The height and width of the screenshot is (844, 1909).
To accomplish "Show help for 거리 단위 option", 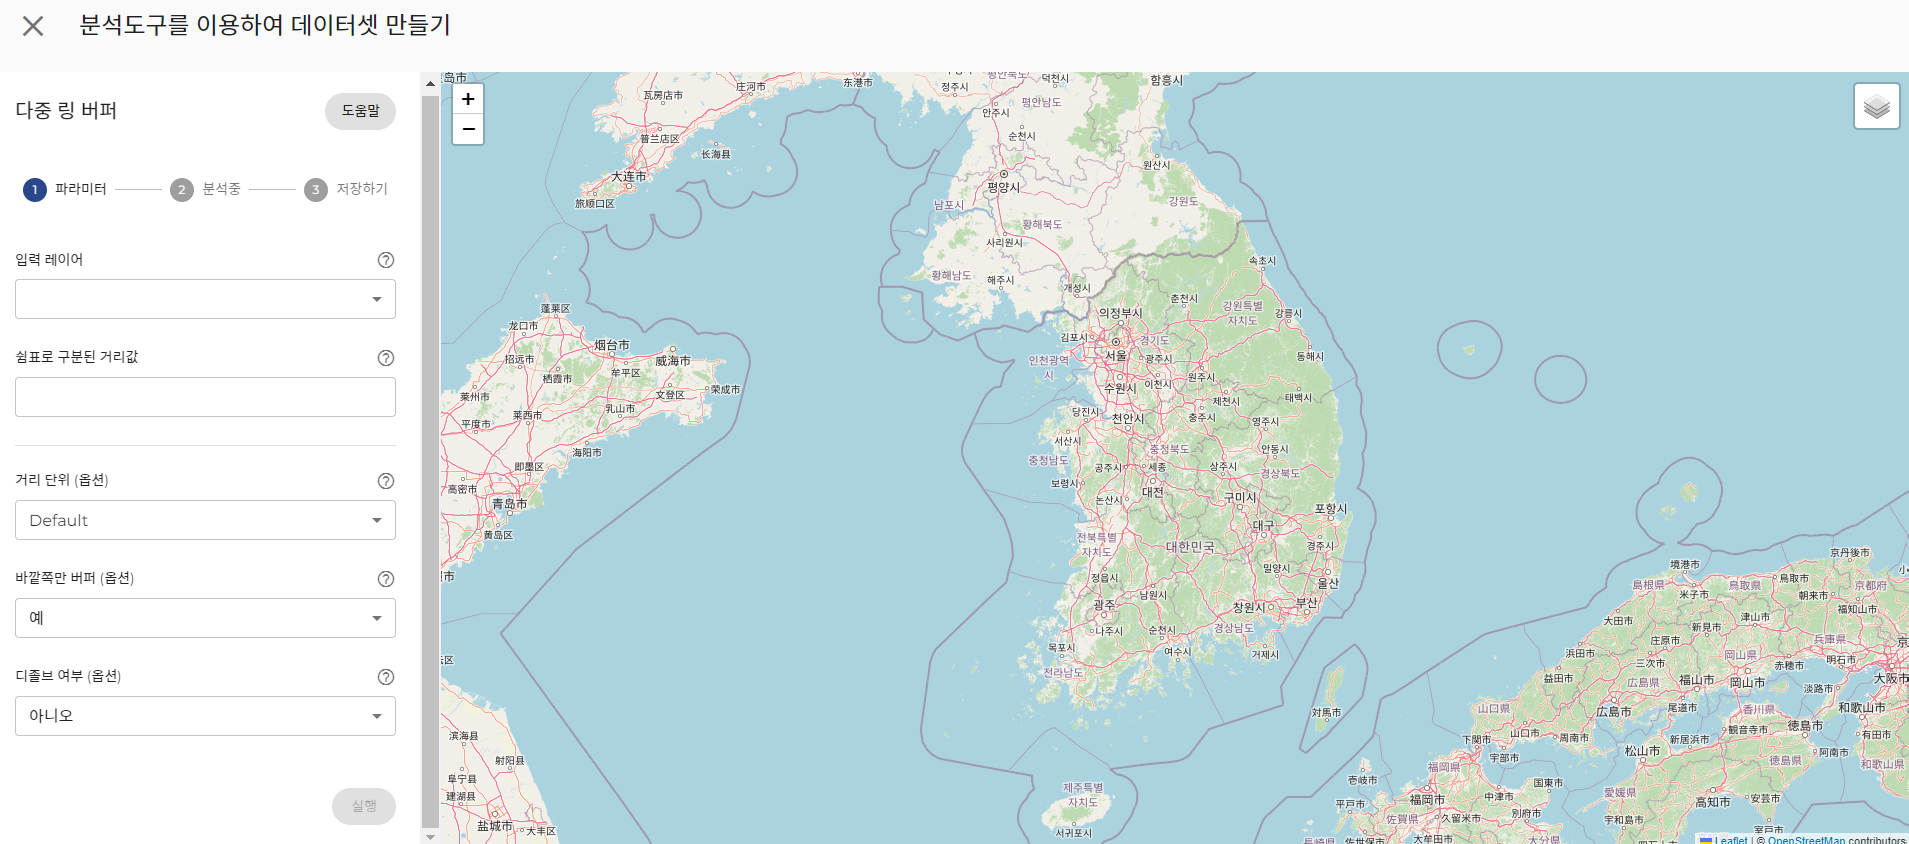I will pyautogui.click(x=386, y=481).
